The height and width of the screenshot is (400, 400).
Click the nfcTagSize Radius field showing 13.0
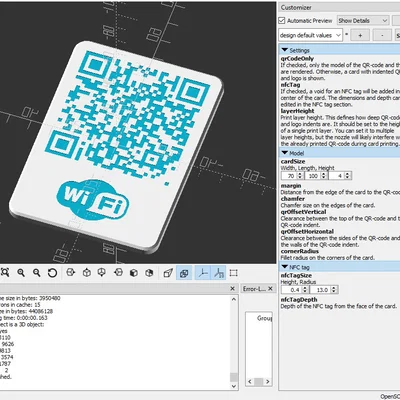coord(320,290)
